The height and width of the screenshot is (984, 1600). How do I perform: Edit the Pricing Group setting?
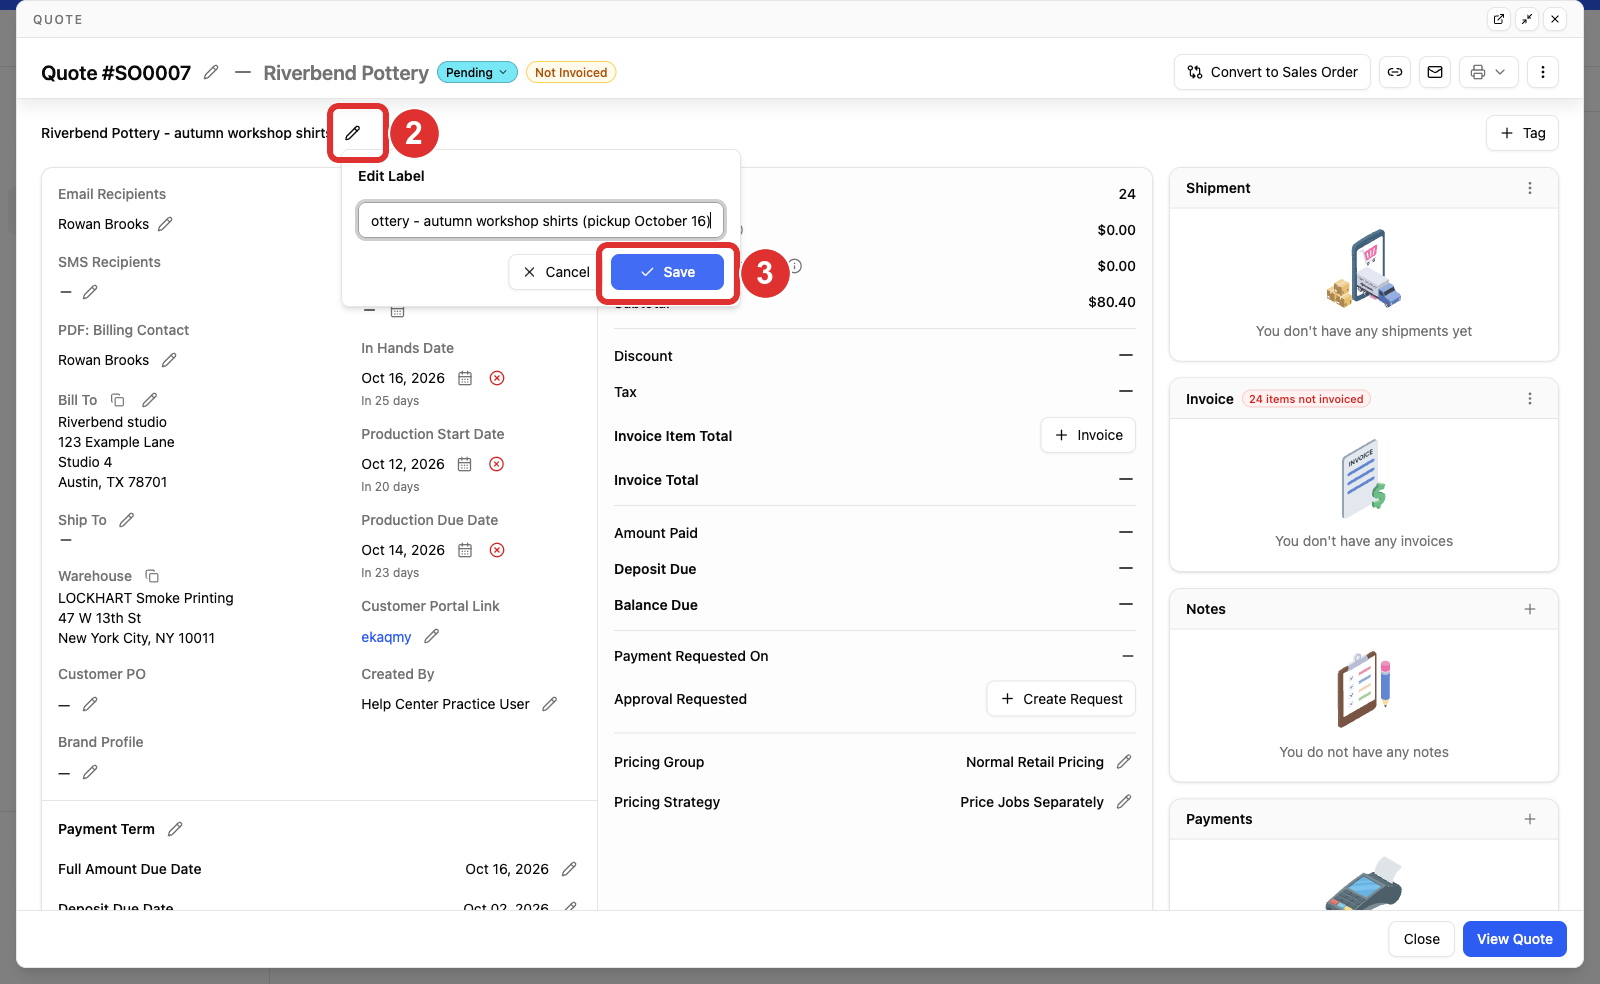[1124, 762]
